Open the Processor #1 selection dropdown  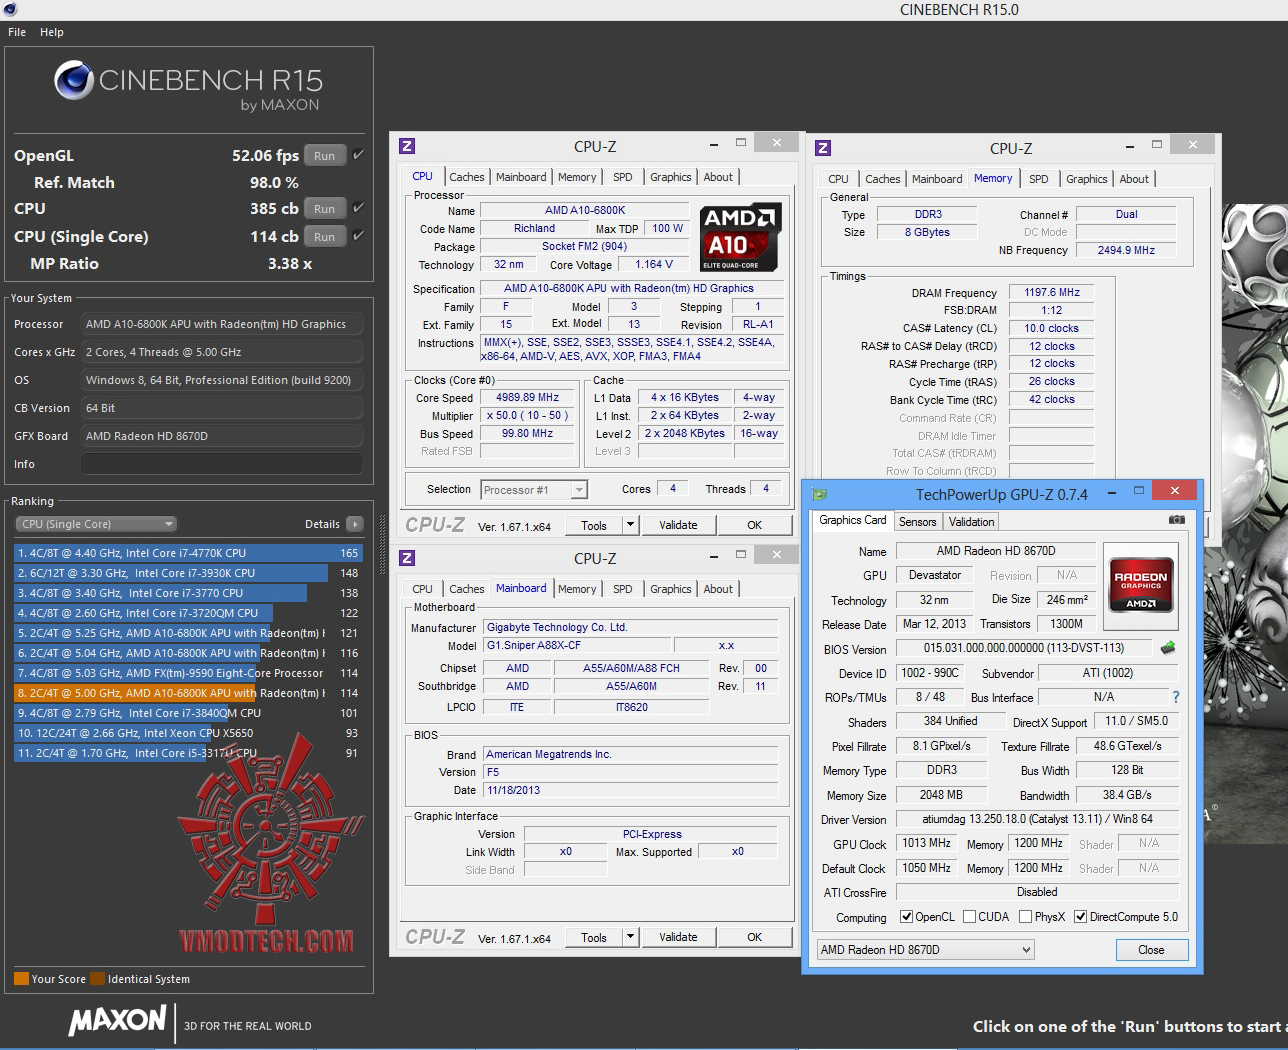click(x=534, y=490)
